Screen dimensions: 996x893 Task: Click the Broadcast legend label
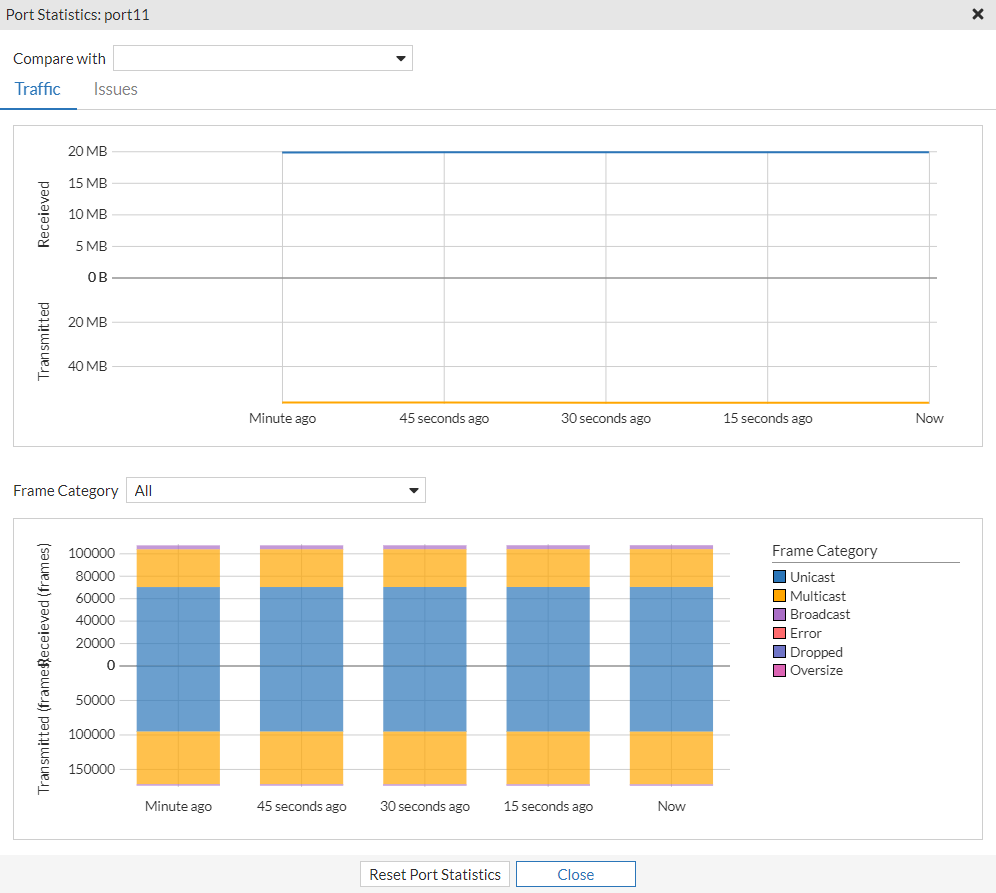820,614
